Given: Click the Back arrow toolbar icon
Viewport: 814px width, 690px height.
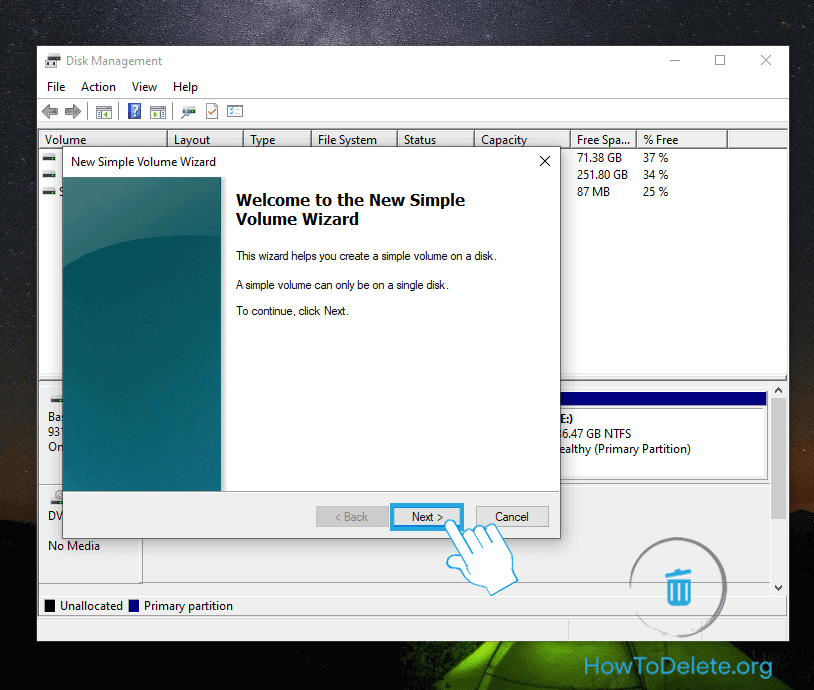Looking at the screenshot, I should tap(50, 111).
